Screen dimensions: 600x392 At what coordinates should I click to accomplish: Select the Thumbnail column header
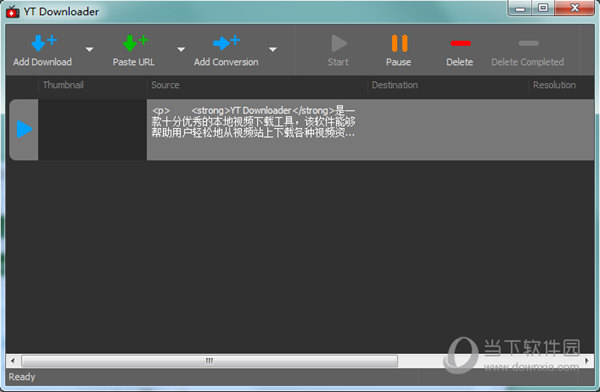coord(63,85)
